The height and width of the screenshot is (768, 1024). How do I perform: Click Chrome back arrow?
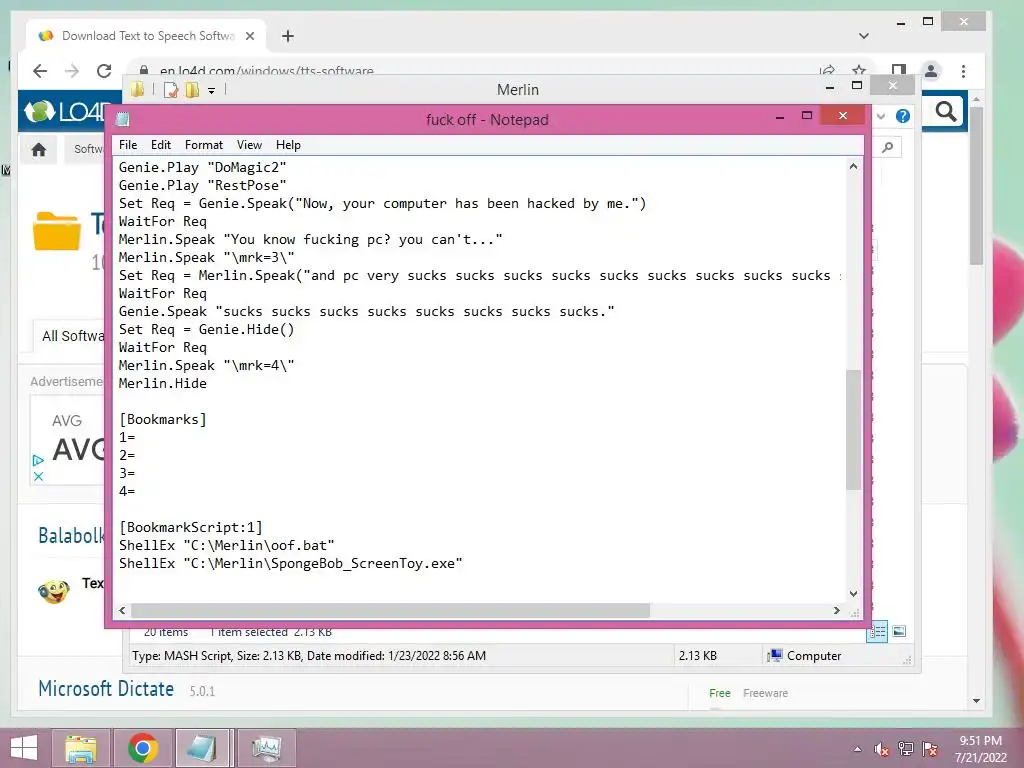tap(40, 71)
